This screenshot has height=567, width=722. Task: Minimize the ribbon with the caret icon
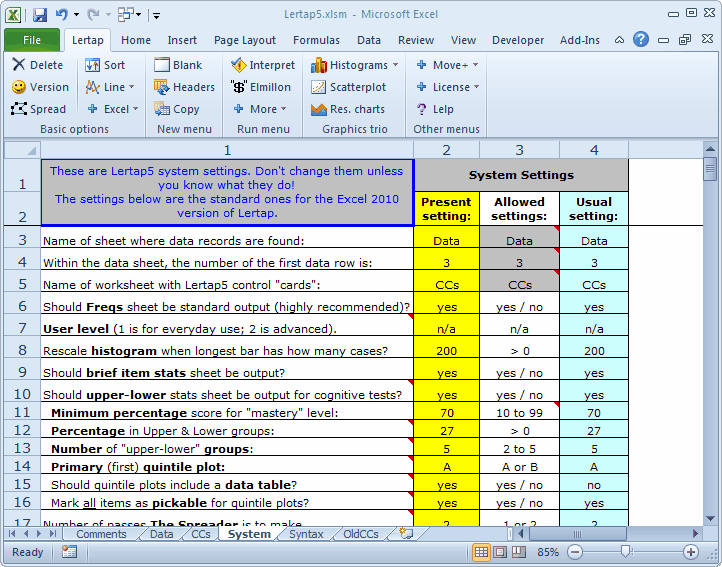pyautogui.click(x=619, y=40)
